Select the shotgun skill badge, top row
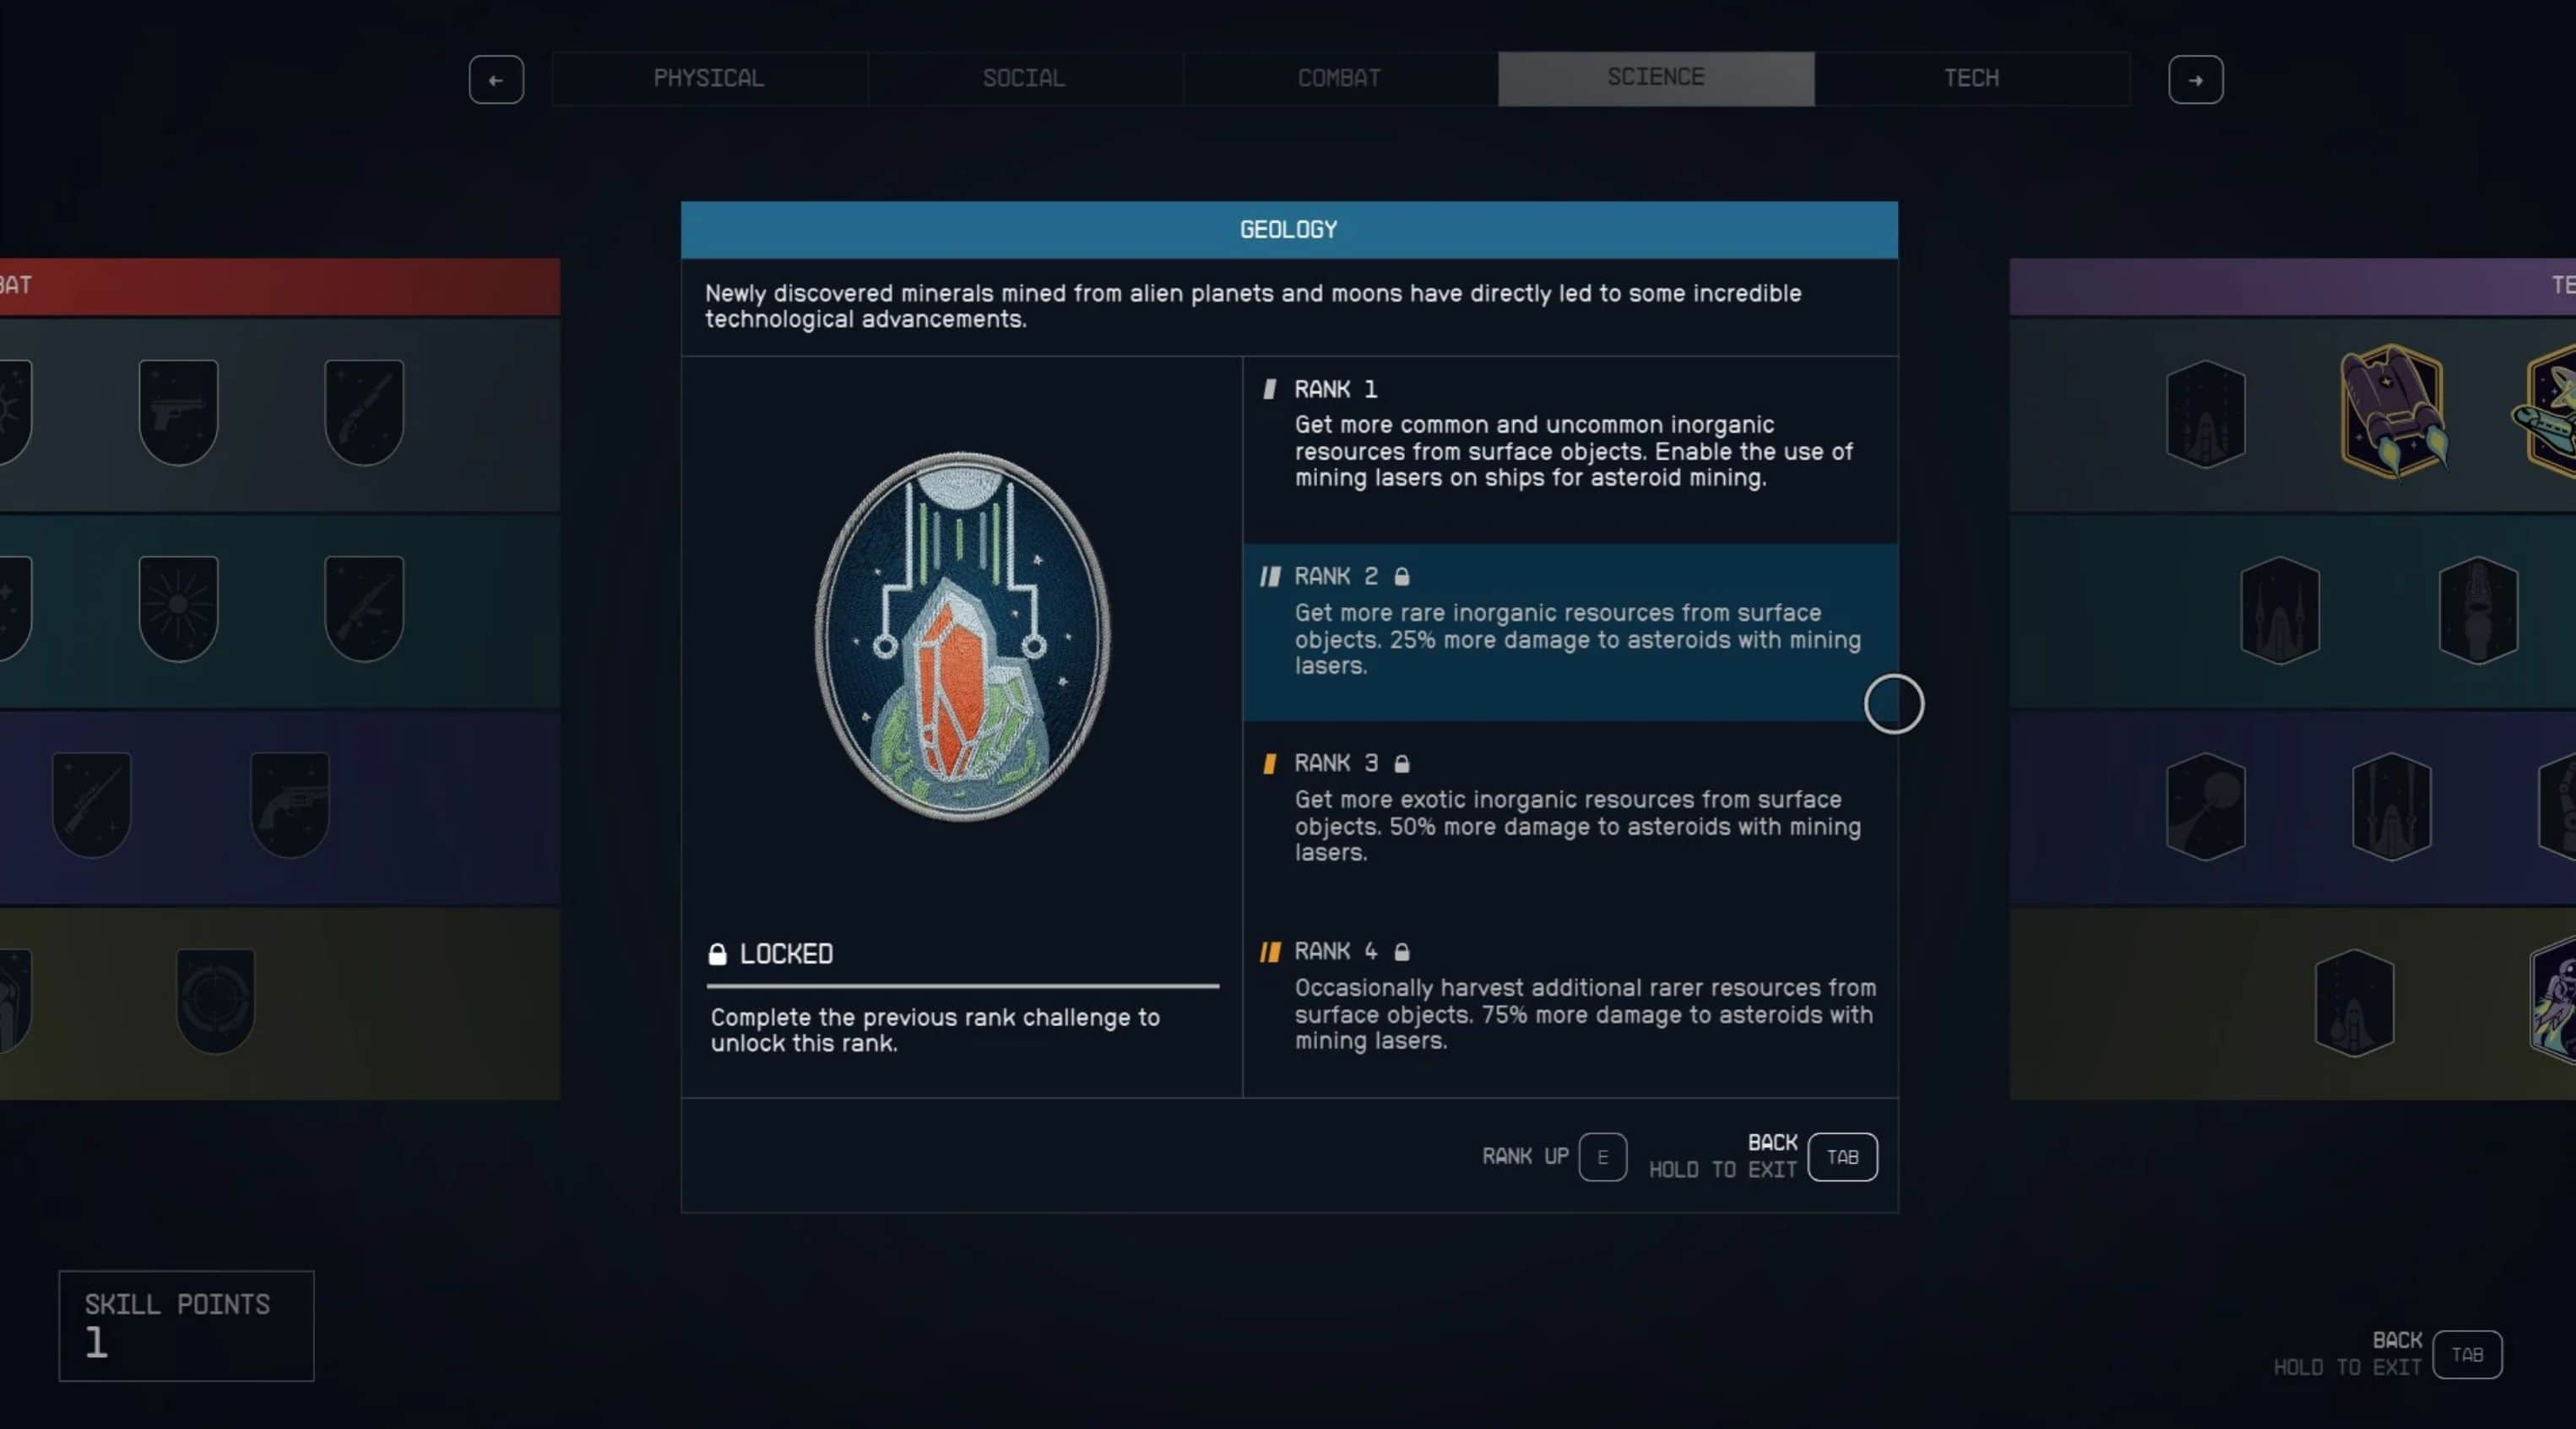Image resolution: width=2576 pixels, height=1429 pixels. pos(364,412)
